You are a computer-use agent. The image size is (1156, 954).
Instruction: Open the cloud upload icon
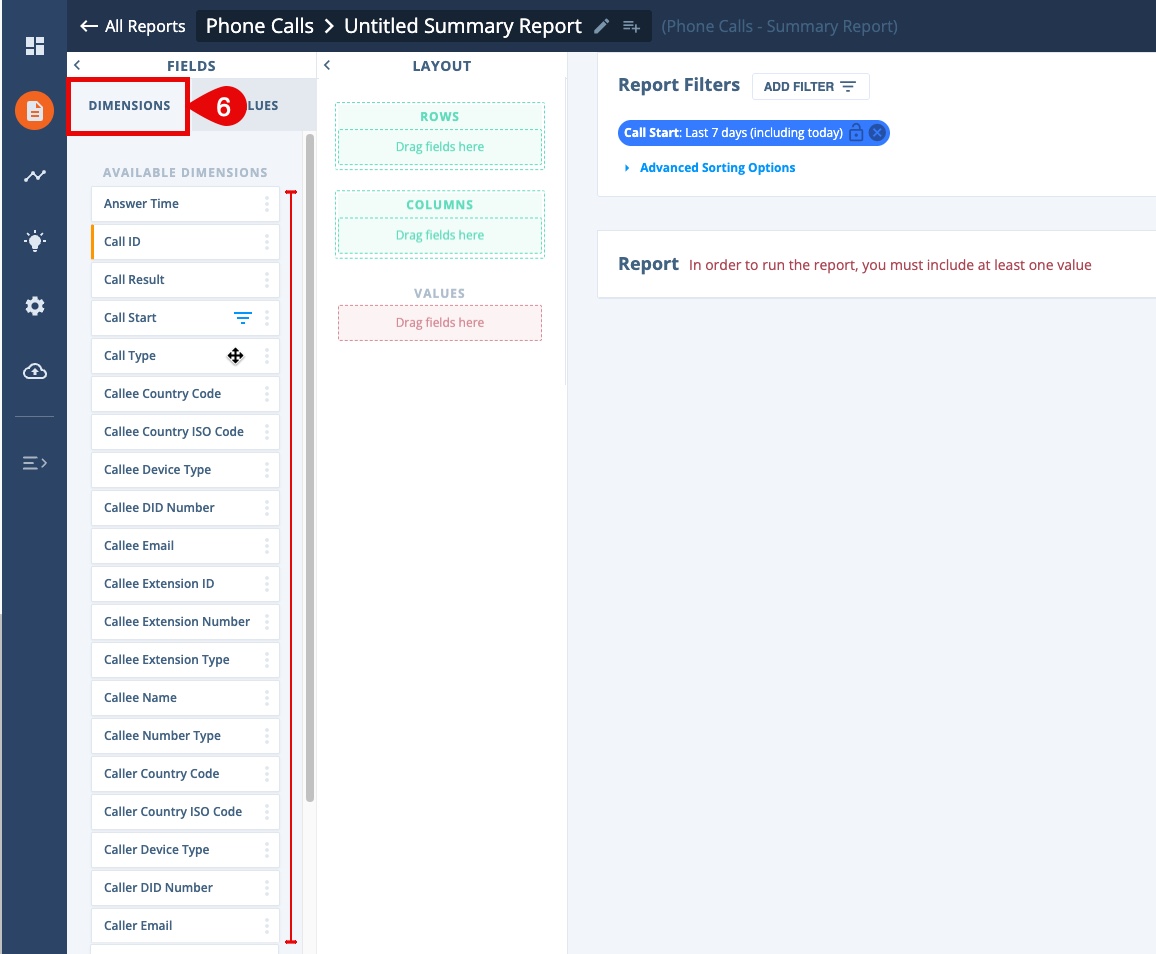35,371
